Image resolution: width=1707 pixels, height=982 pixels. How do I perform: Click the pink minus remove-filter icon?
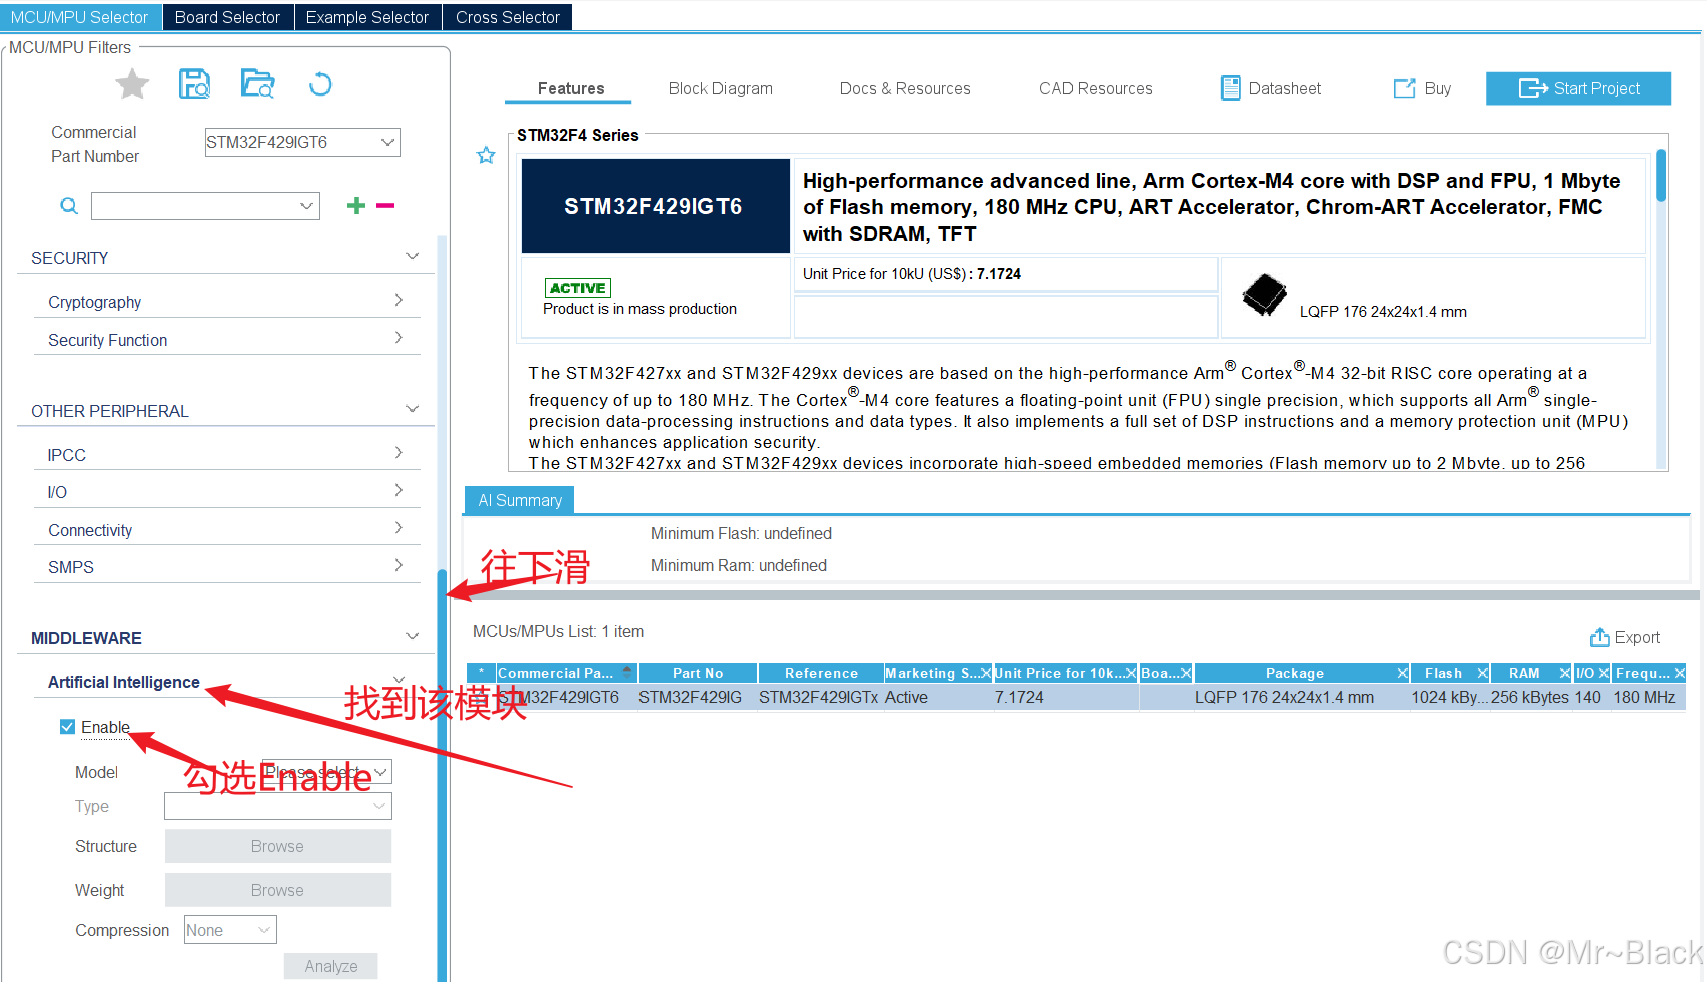tap(385, 205)
